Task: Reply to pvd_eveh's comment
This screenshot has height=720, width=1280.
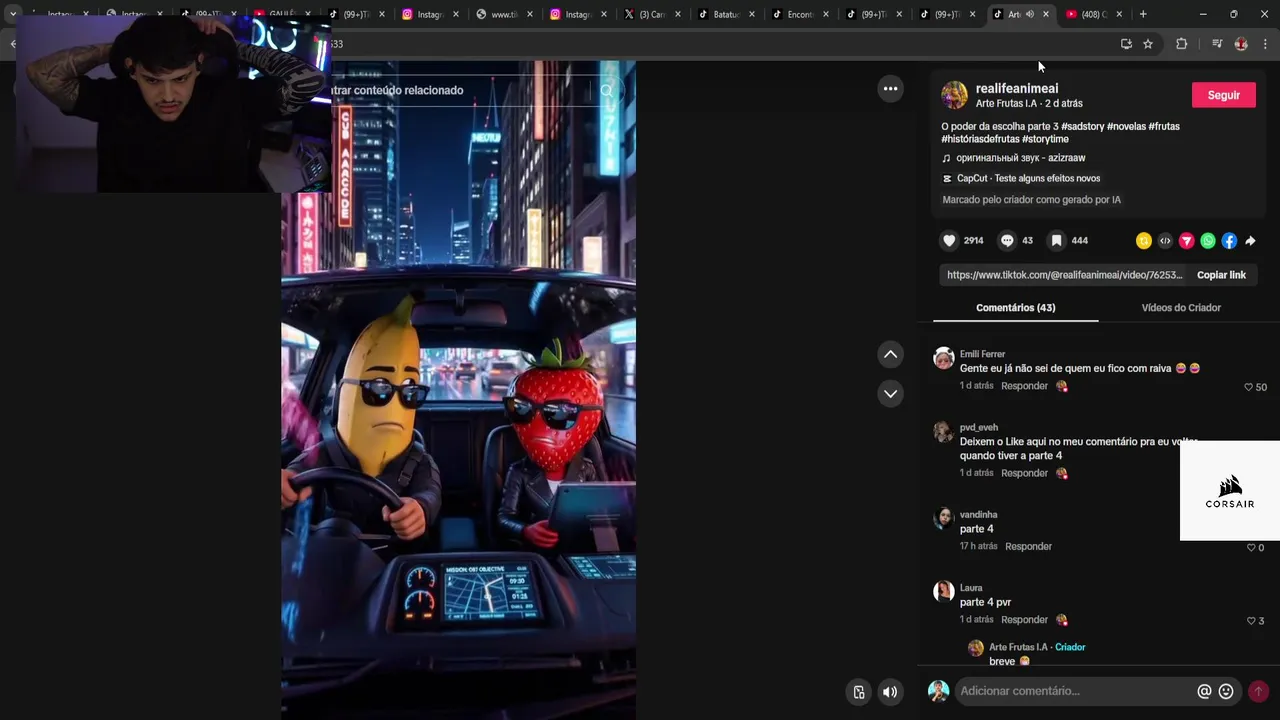Action: (x=1024, y=473)
